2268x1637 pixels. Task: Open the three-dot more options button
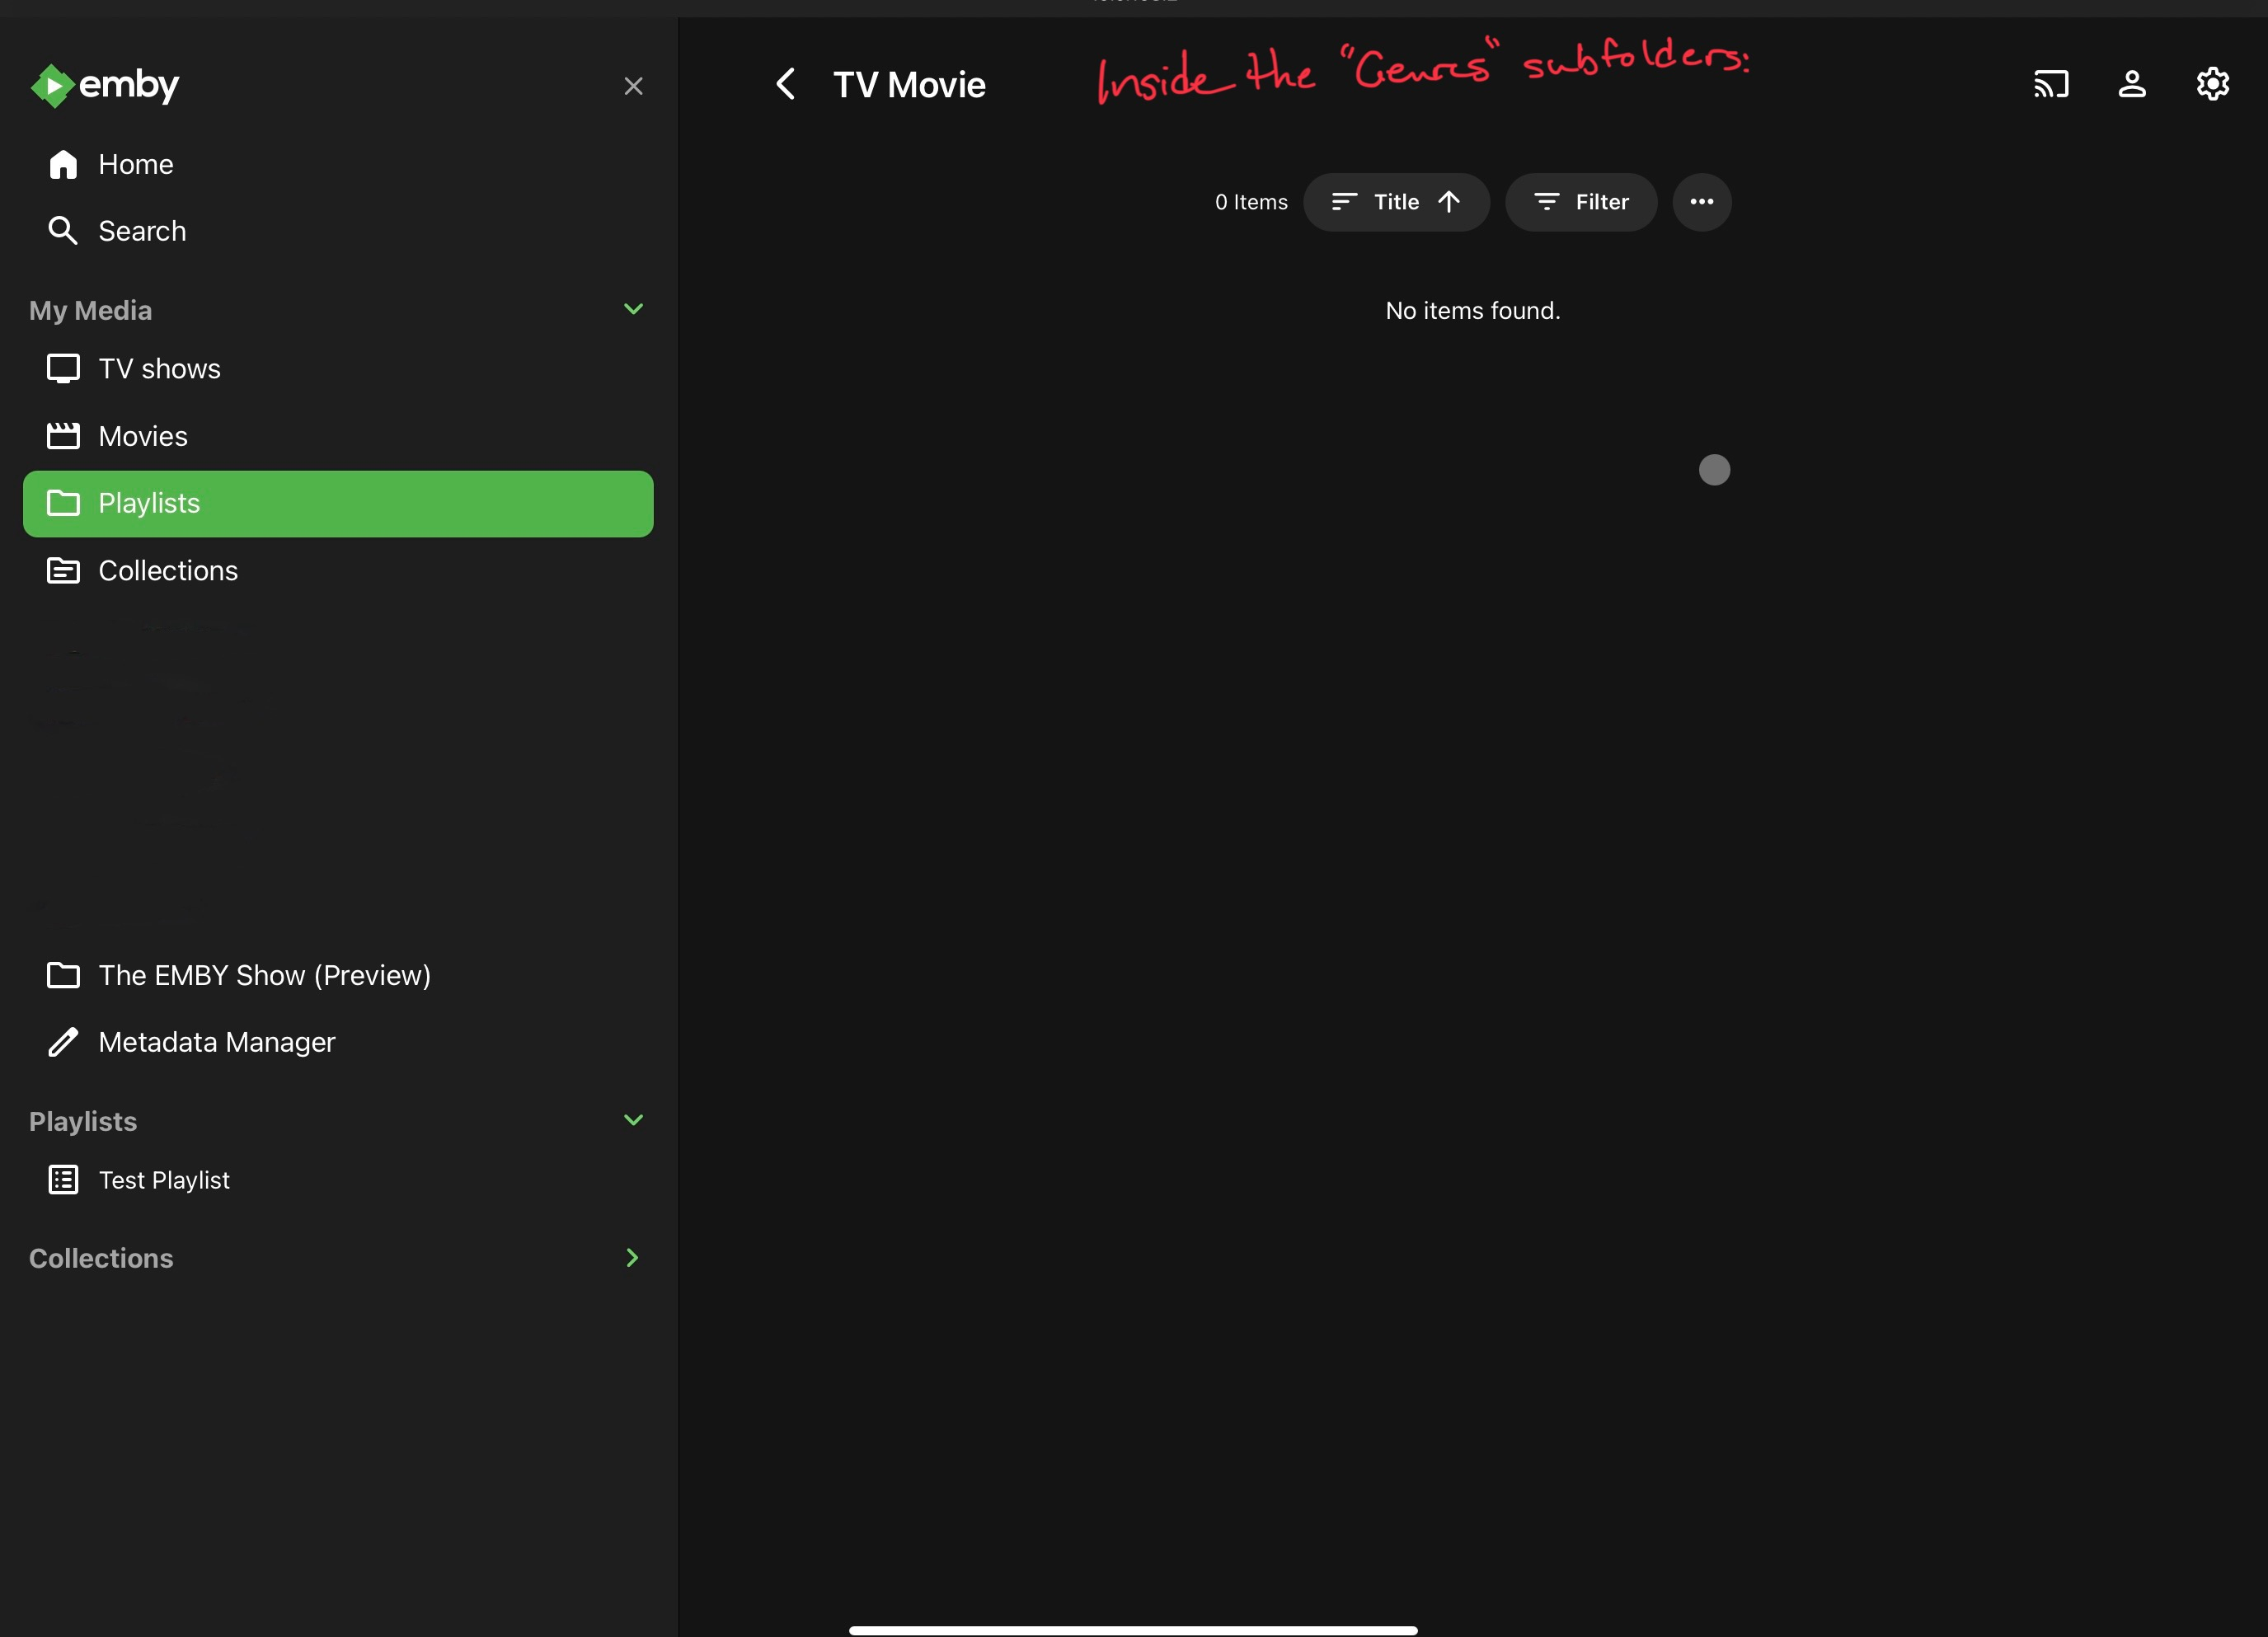1701,202
